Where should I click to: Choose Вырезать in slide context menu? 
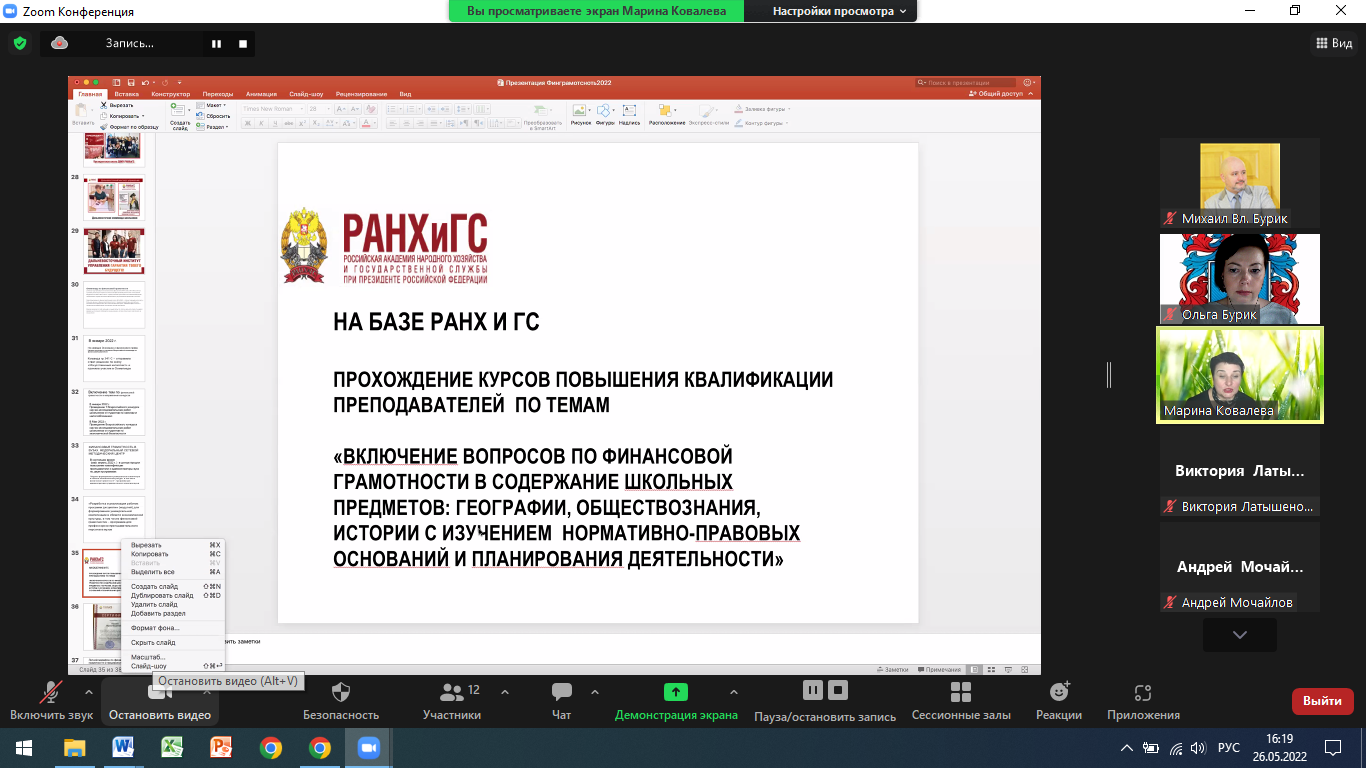(173, 545)
